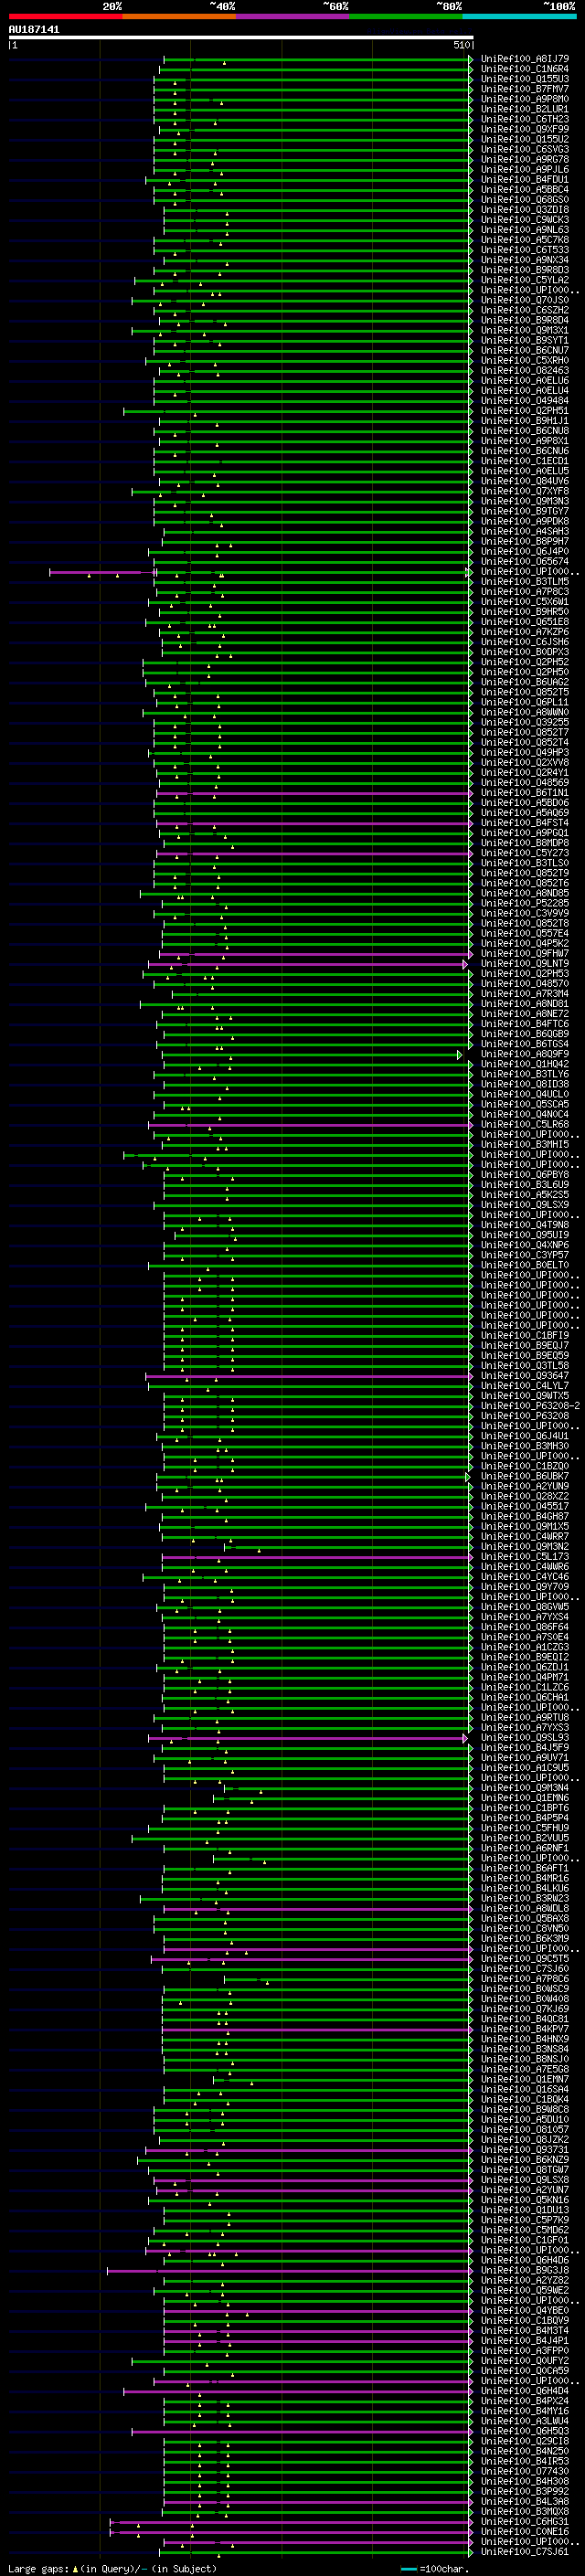Screen dimensions: 585x2576
Task: Click the purple ~60% identity legend segment
Action: tap(292, 16)
